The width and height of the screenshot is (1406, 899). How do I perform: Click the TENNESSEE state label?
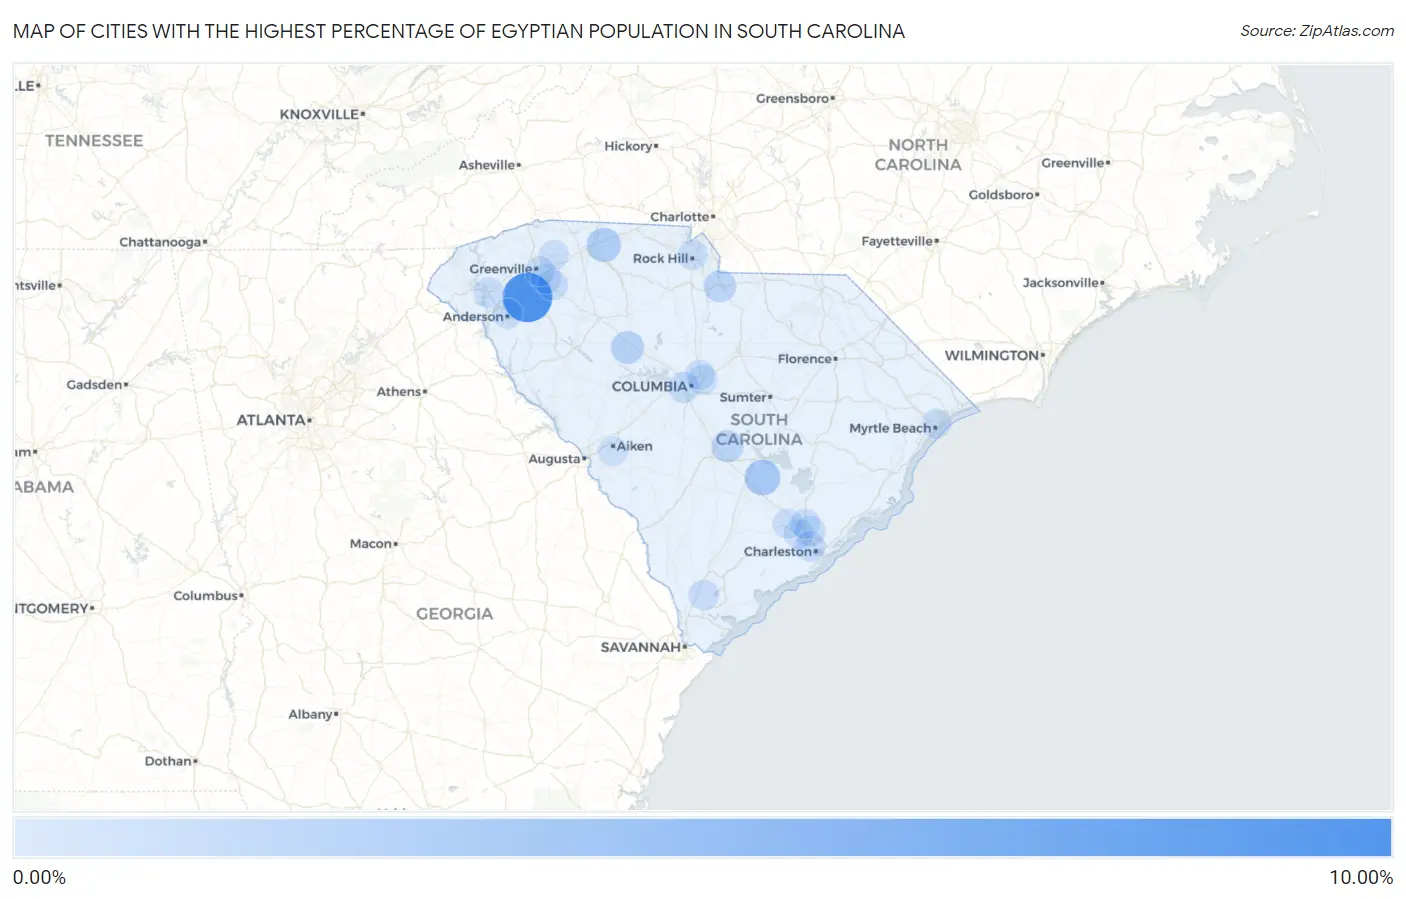[x=94, y=140]
